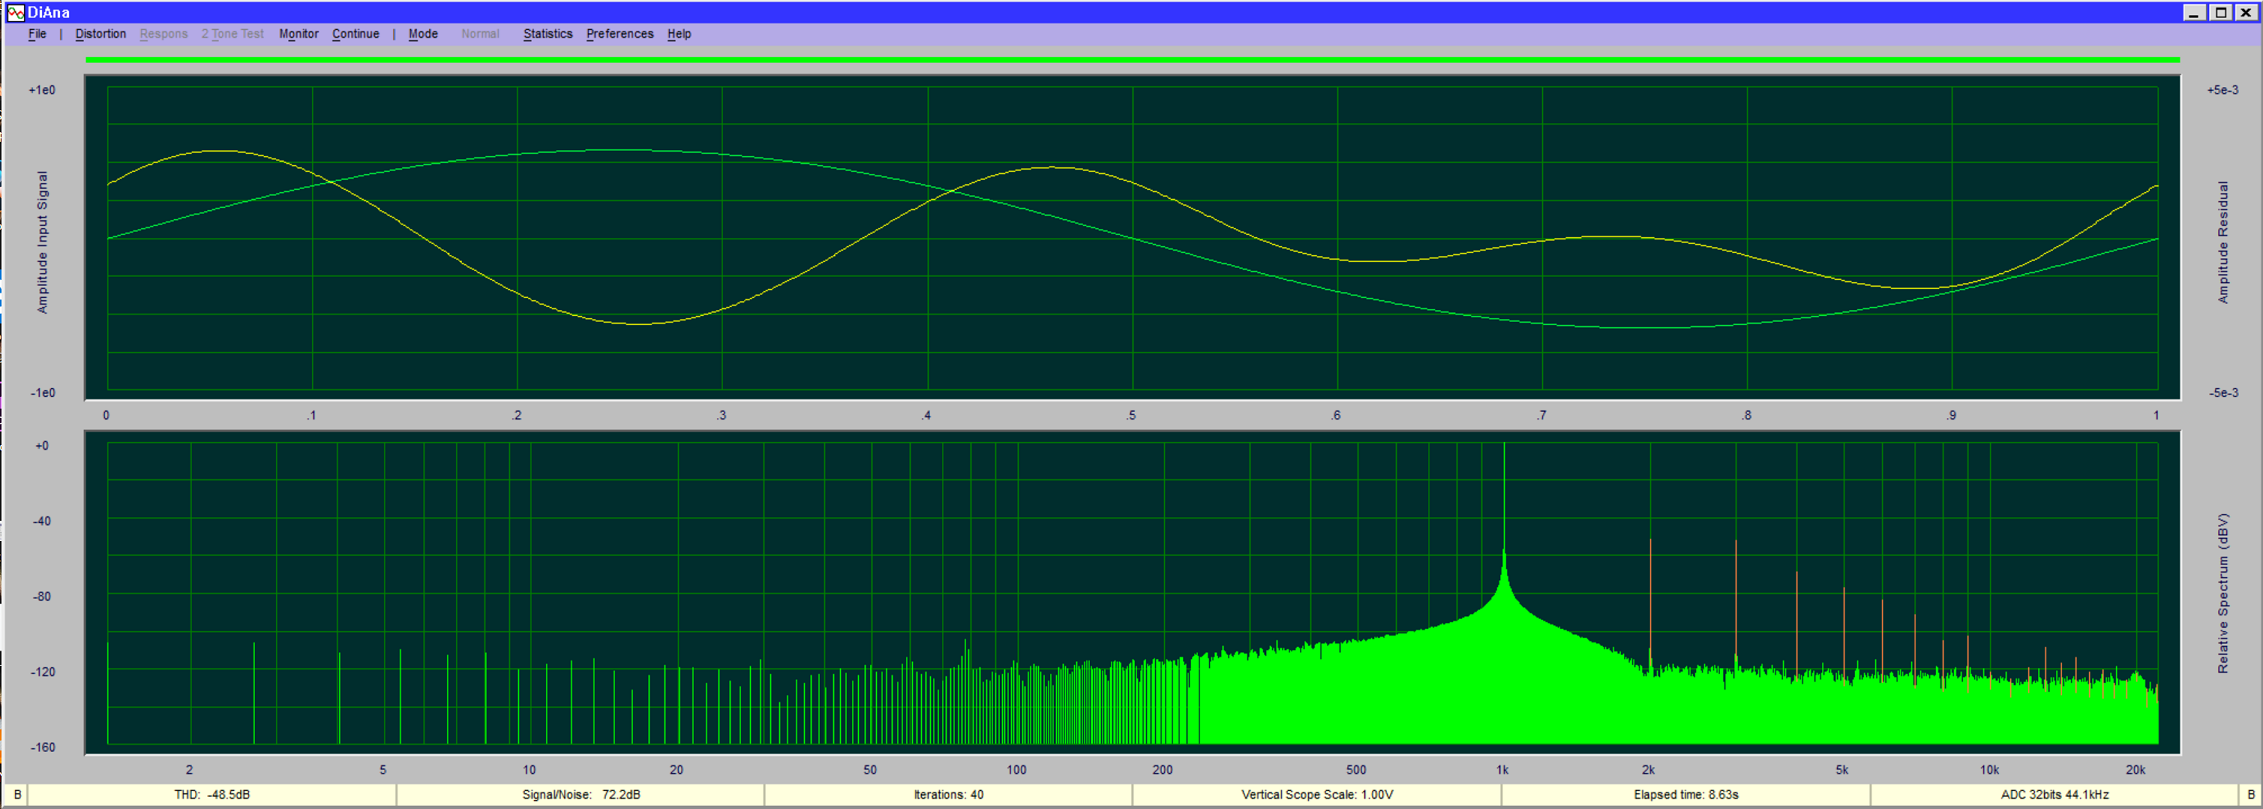Open the Help menu

pos(679,34)
